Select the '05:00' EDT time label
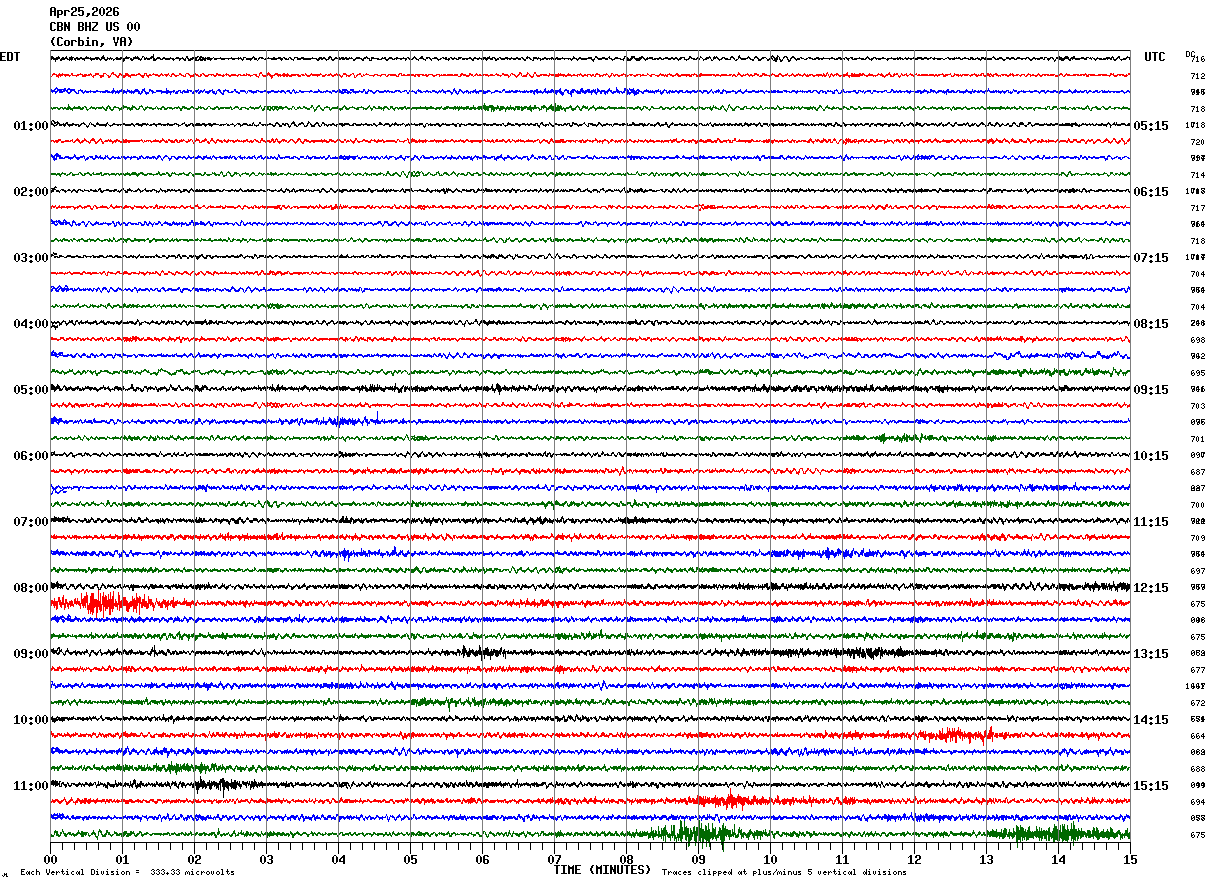The height and width of the screenshot is (886, 1210). (x=31, y=390)
